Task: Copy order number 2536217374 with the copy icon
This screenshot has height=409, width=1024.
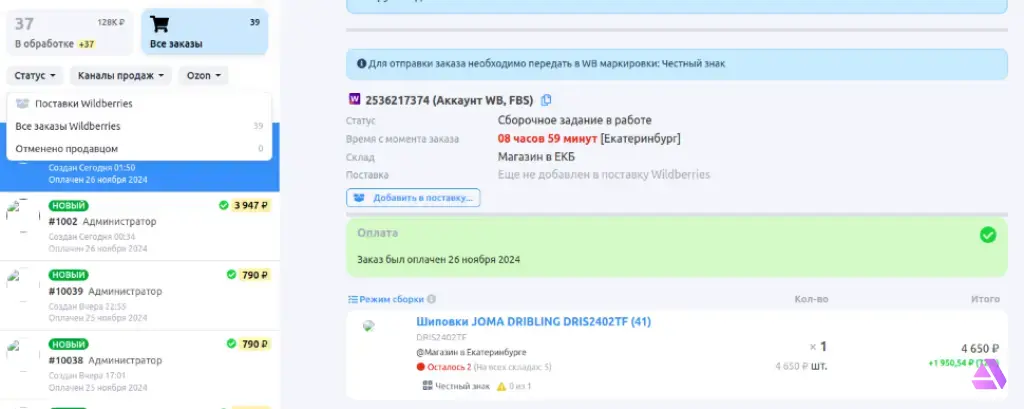Action: [x=547, y=100]
